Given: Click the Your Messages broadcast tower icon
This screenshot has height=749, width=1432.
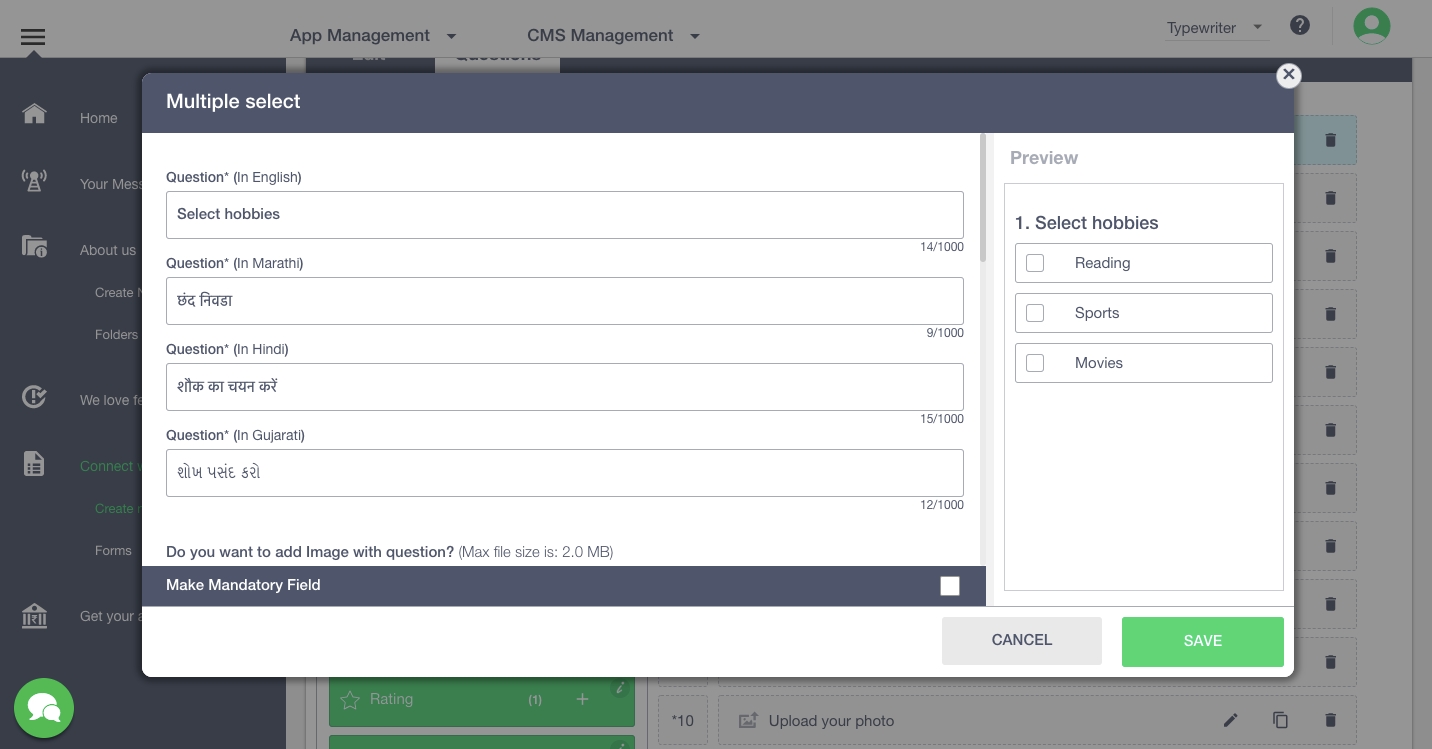Looking at the screenshot, I should coord(34,181).
